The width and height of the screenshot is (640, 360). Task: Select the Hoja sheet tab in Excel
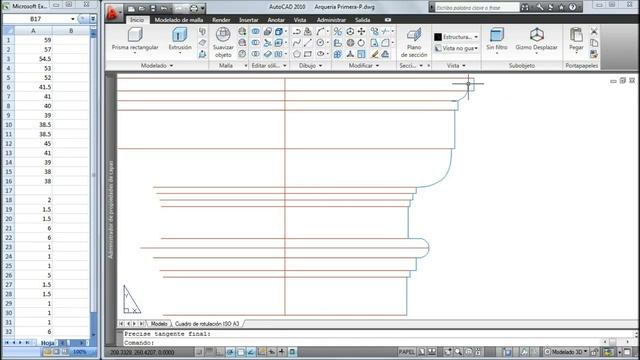point(47,343)
